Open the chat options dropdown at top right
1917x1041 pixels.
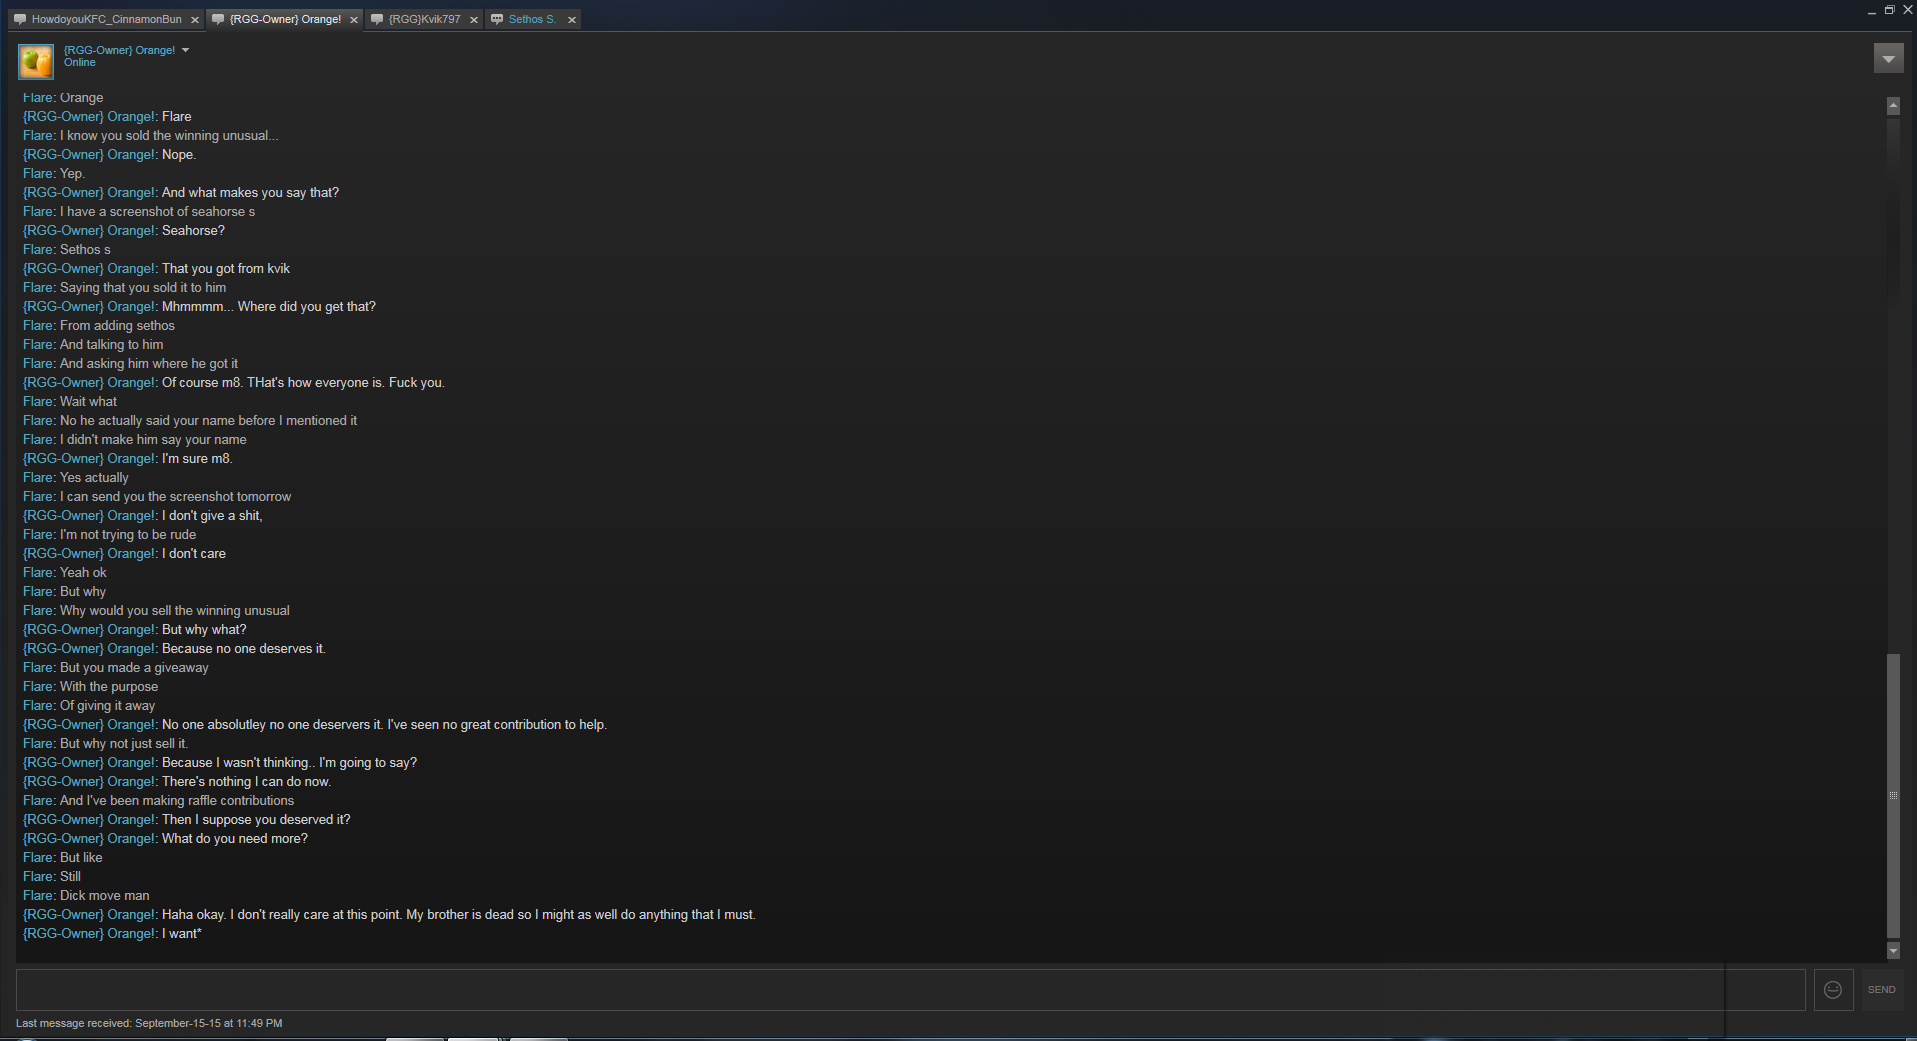[x=1888, y=59]
